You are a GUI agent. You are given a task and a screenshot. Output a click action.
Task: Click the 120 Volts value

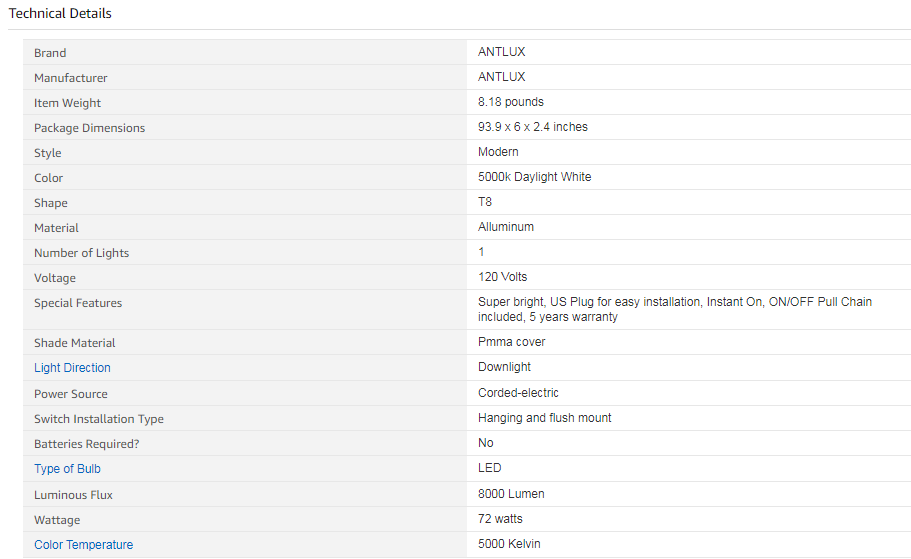coord(503,277)
